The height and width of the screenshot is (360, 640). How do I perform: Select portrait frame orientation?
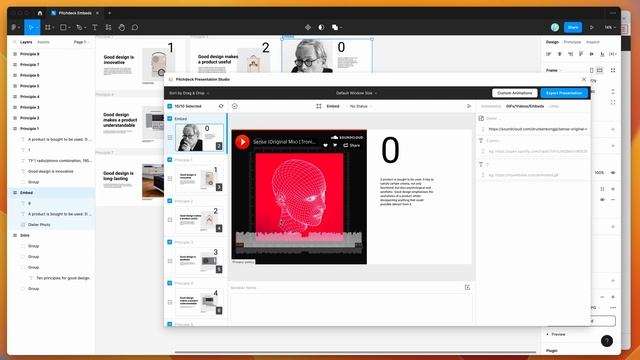(x=591, y=70)
